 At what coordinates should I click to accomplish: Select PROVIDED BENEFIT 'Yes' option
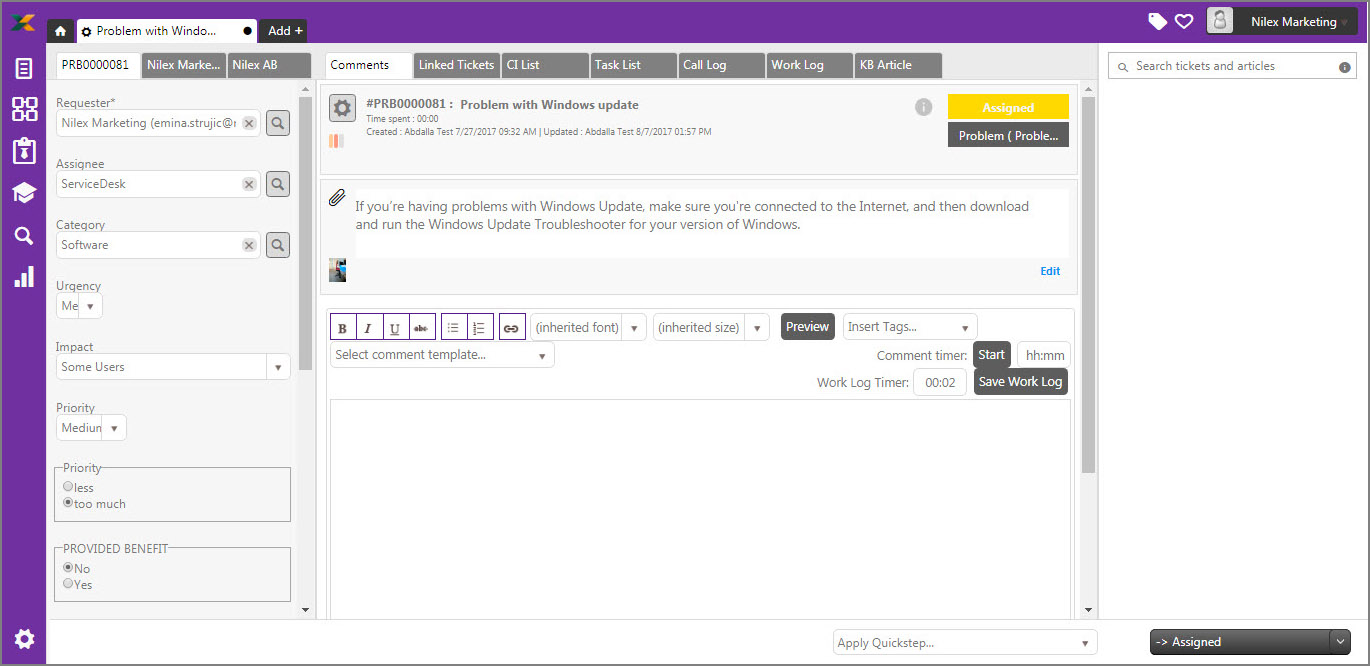[x=68, y=583]
